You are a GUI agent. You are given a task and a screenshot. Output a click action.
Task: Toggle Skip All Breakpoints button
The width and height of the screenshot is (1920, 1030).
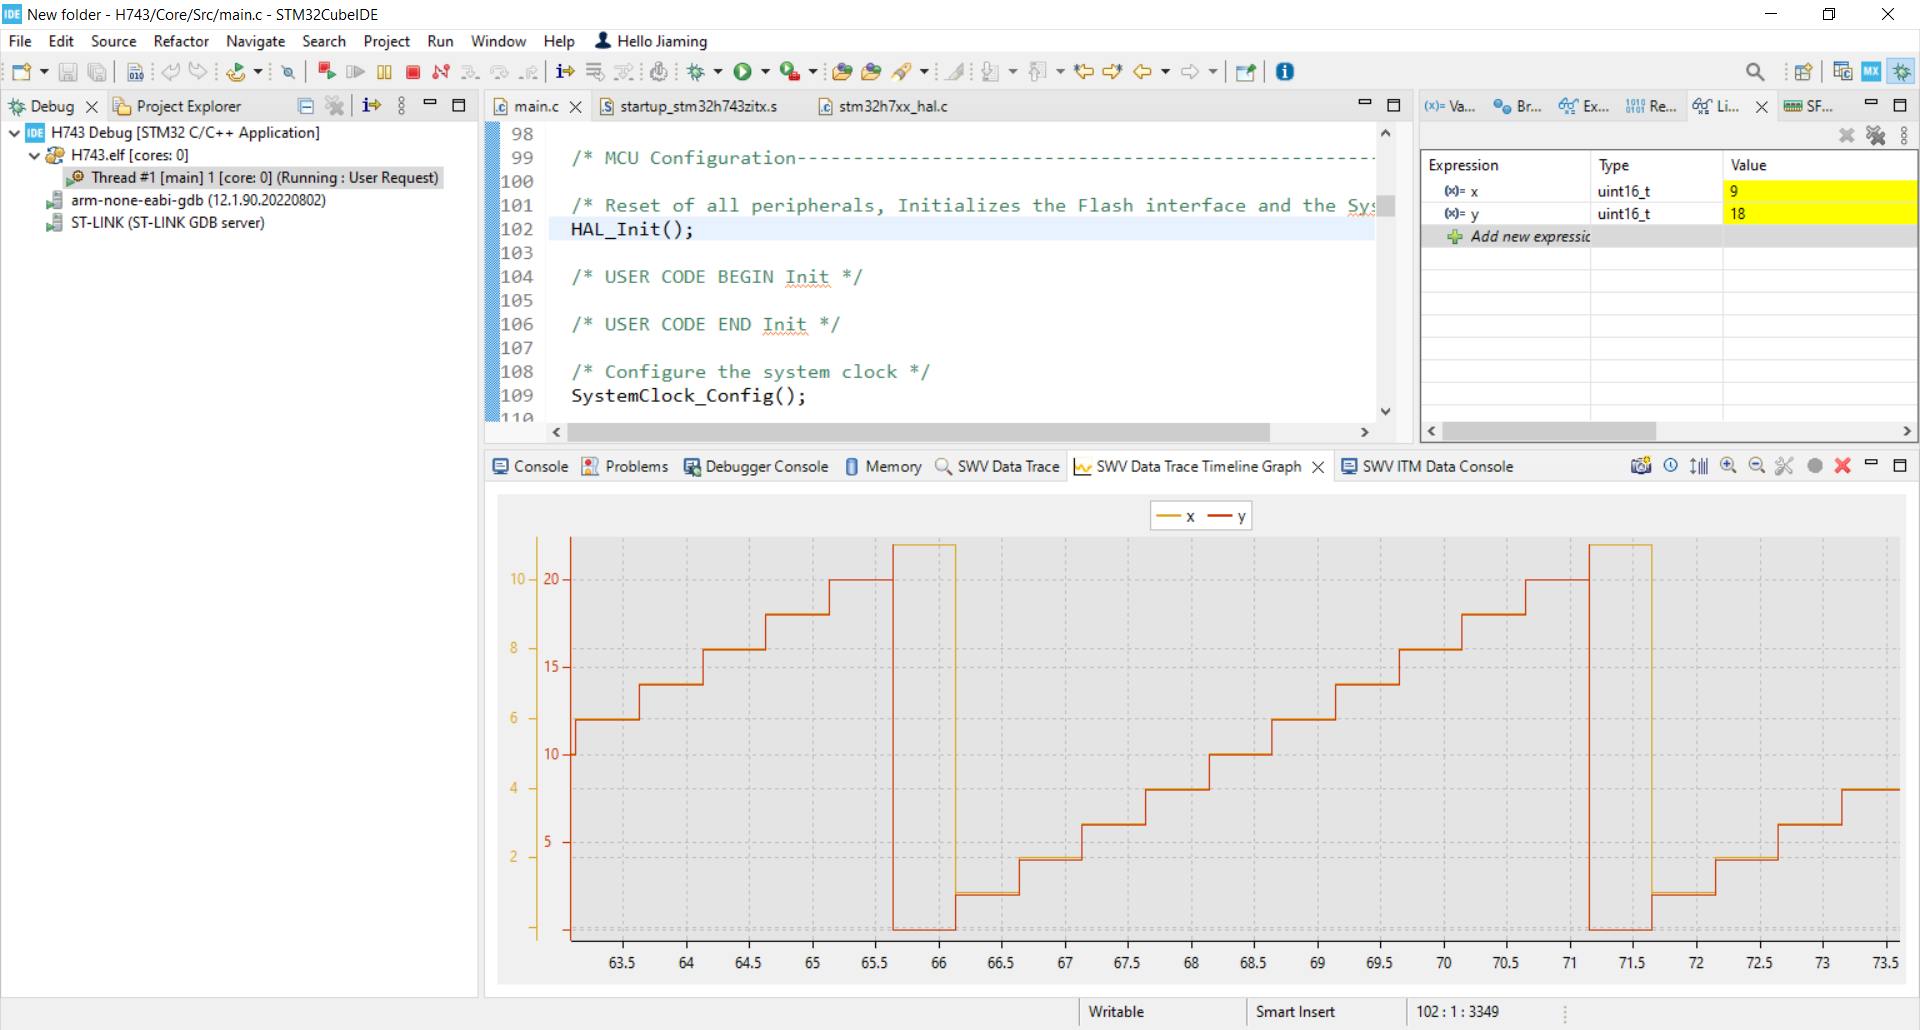tap(288, 72)
